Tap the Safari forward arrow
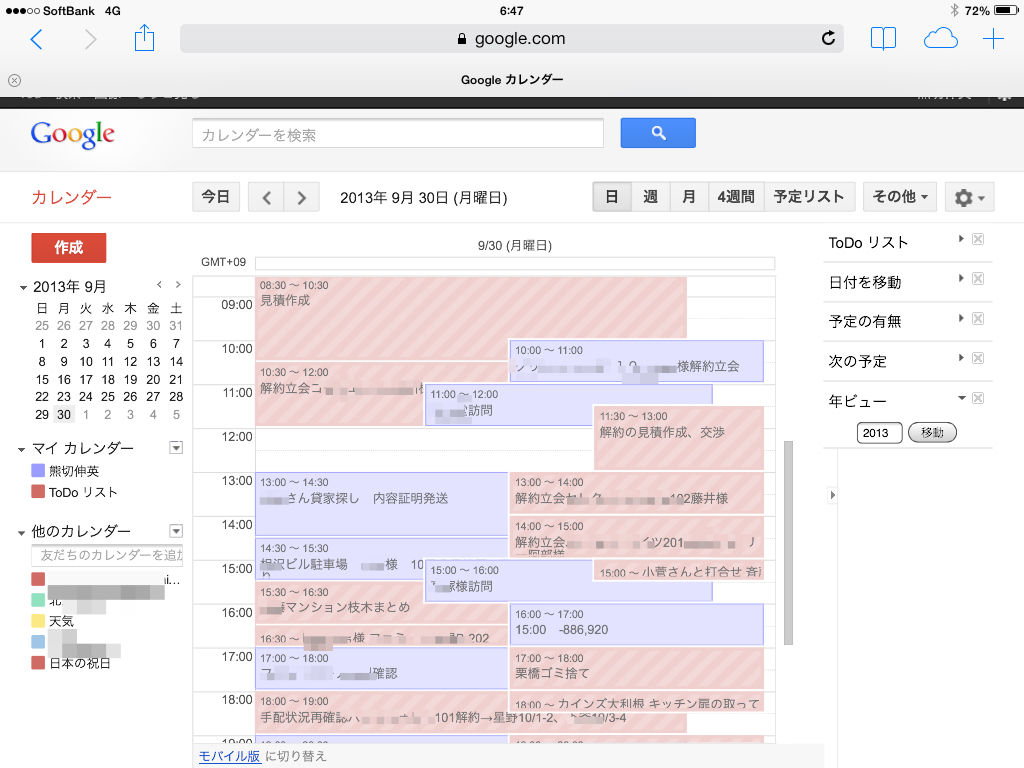The height and width of the screenshot is (768, 1024). pyautogui.click(x=90, y=39)
